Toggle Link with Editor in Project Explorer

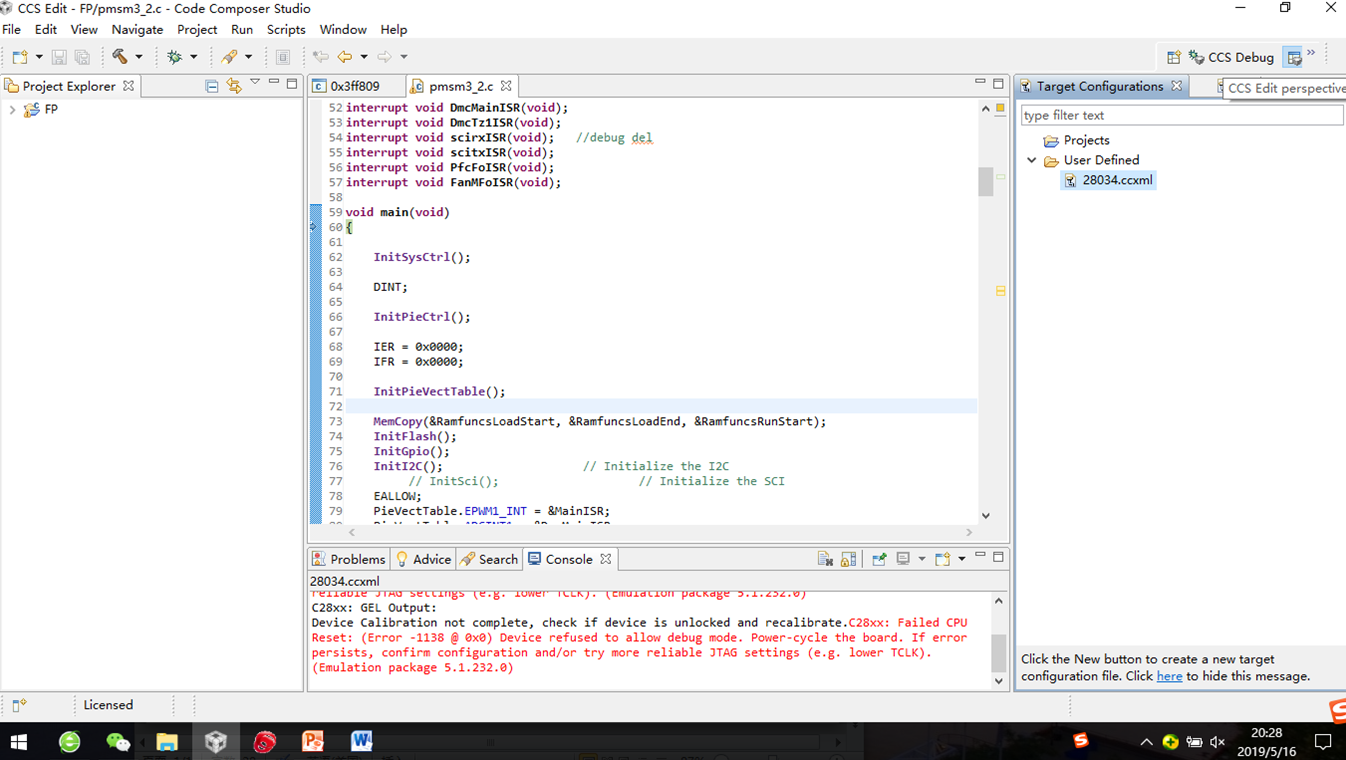(x=234, y=86)
